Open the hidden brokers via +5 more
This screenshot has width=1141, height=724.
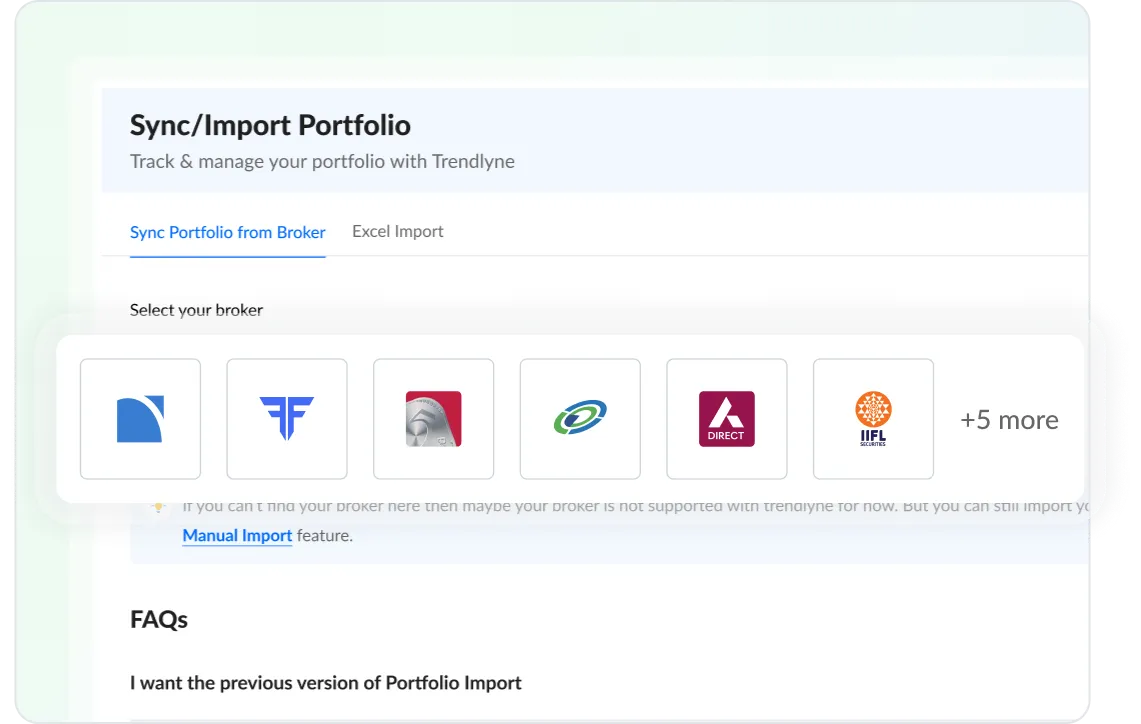(1009, 419)
